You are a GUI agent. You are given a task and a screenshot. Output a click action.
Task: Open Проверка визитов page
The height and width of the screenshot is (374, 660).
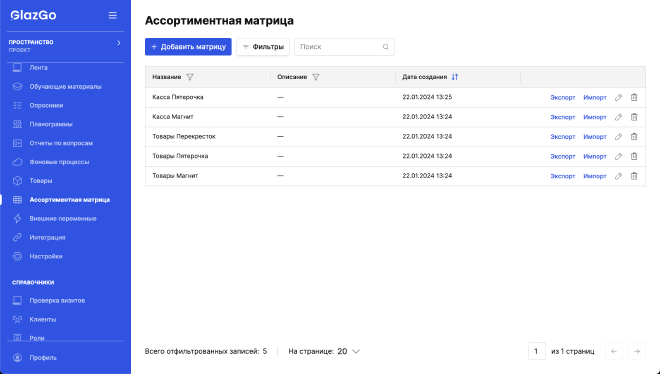(57, 301)
